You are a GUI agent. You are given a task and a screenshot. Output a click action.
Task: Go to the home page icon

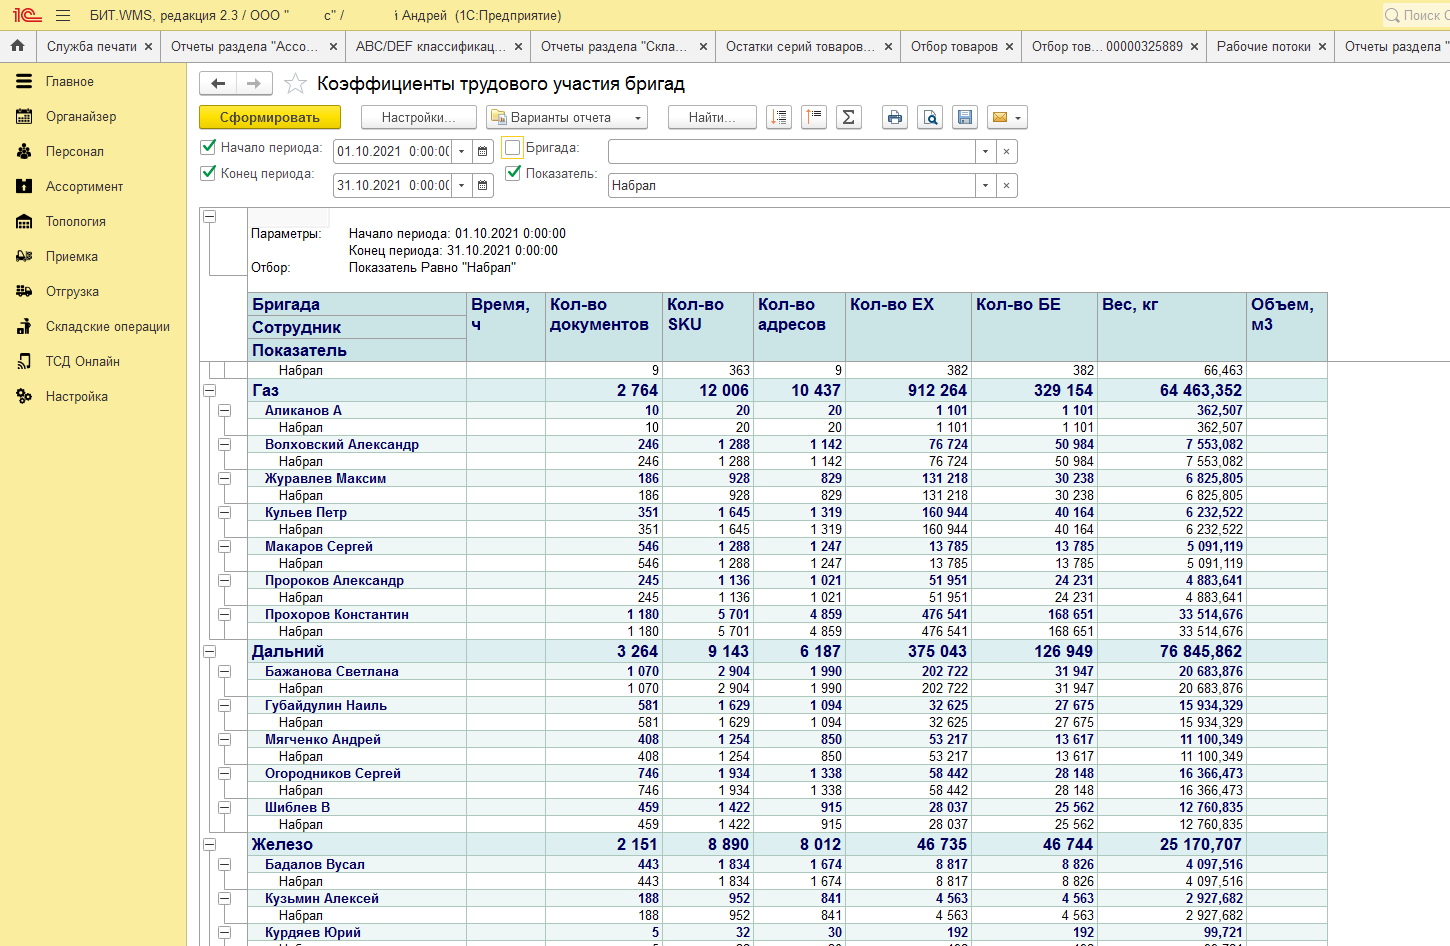(x=17, y=46)
